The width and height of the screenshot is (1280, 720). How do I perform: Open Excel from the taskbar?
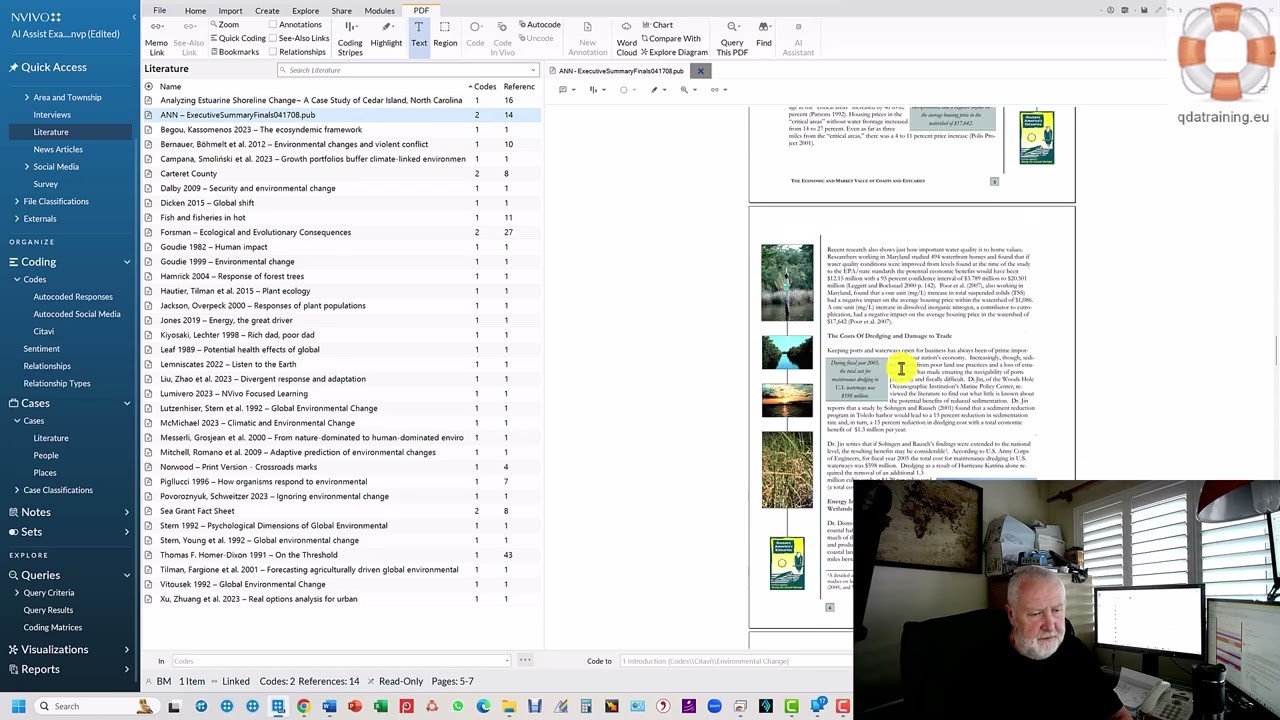click(380, 707)
